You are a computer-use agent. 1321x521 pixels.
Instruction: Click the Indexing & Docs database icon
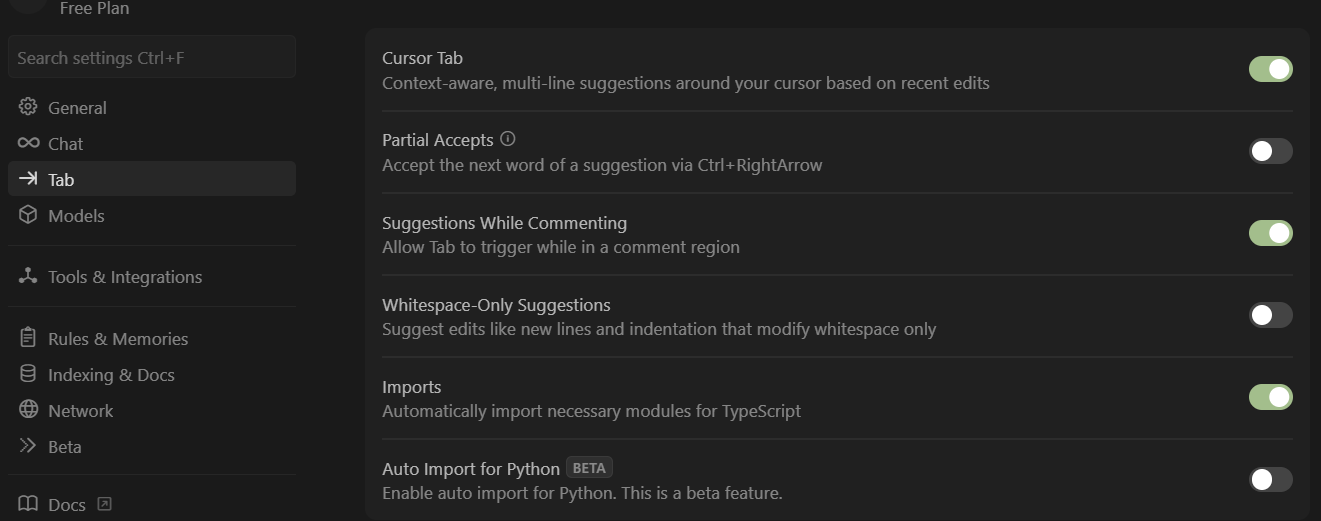click(x=28, y=374)
